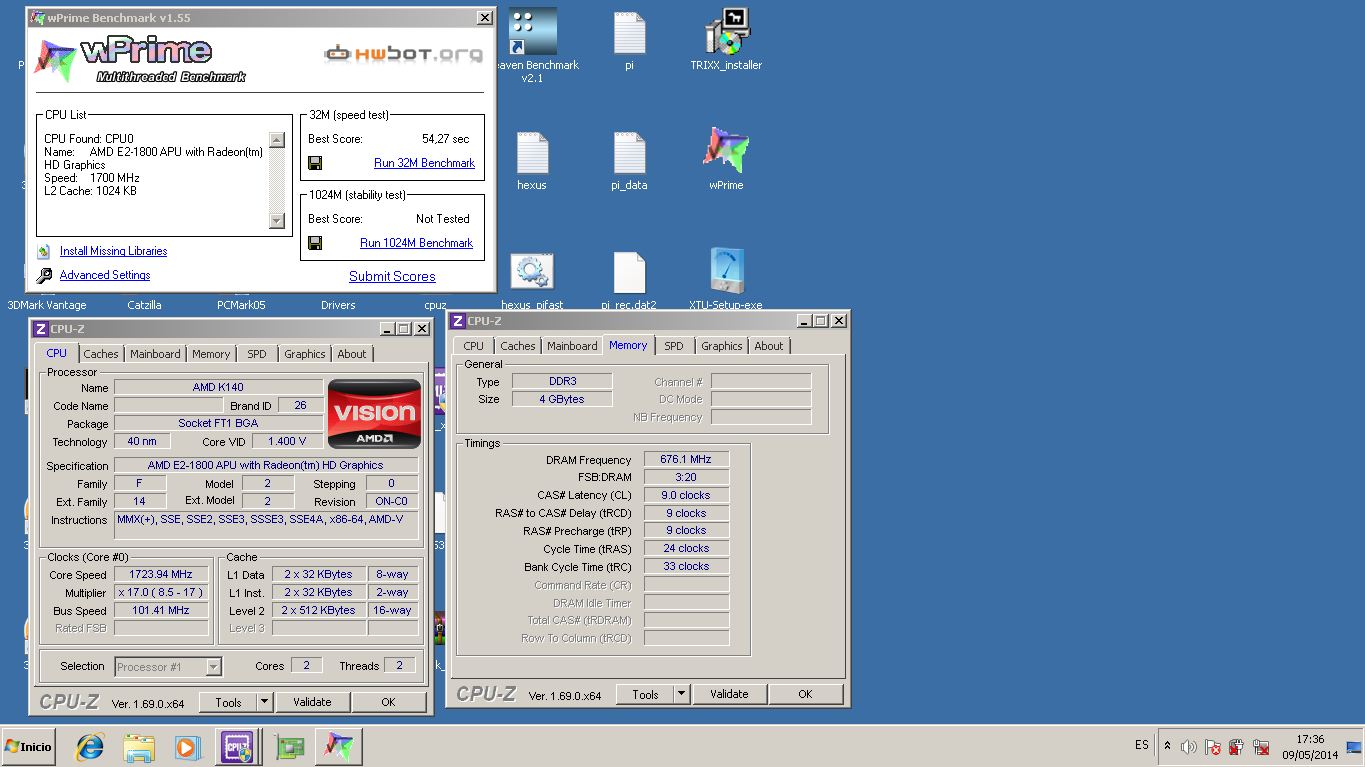Click Validate in left CPU-Z window
This screenshot has height=767, width=1365.
tap(312, 702)
